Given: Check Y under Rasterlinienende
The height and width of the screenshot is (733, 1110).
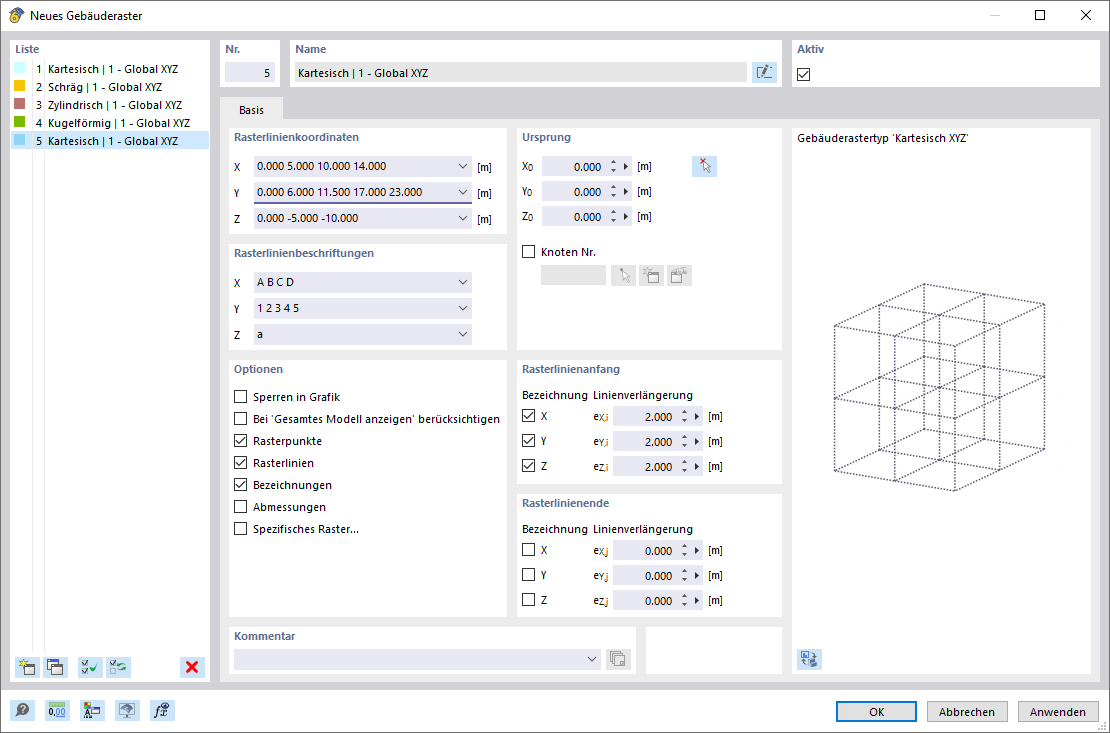Looking at the screenshot, I should tap(529, 574).
